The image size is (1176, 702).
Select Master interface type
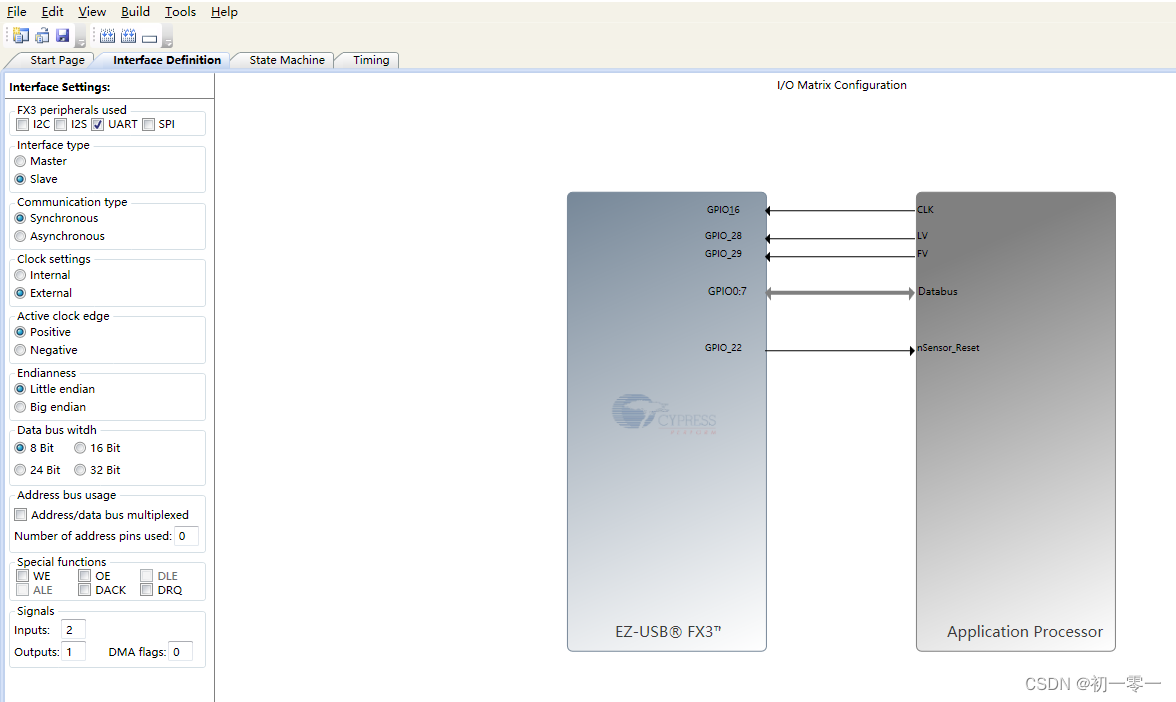(20, 161)
